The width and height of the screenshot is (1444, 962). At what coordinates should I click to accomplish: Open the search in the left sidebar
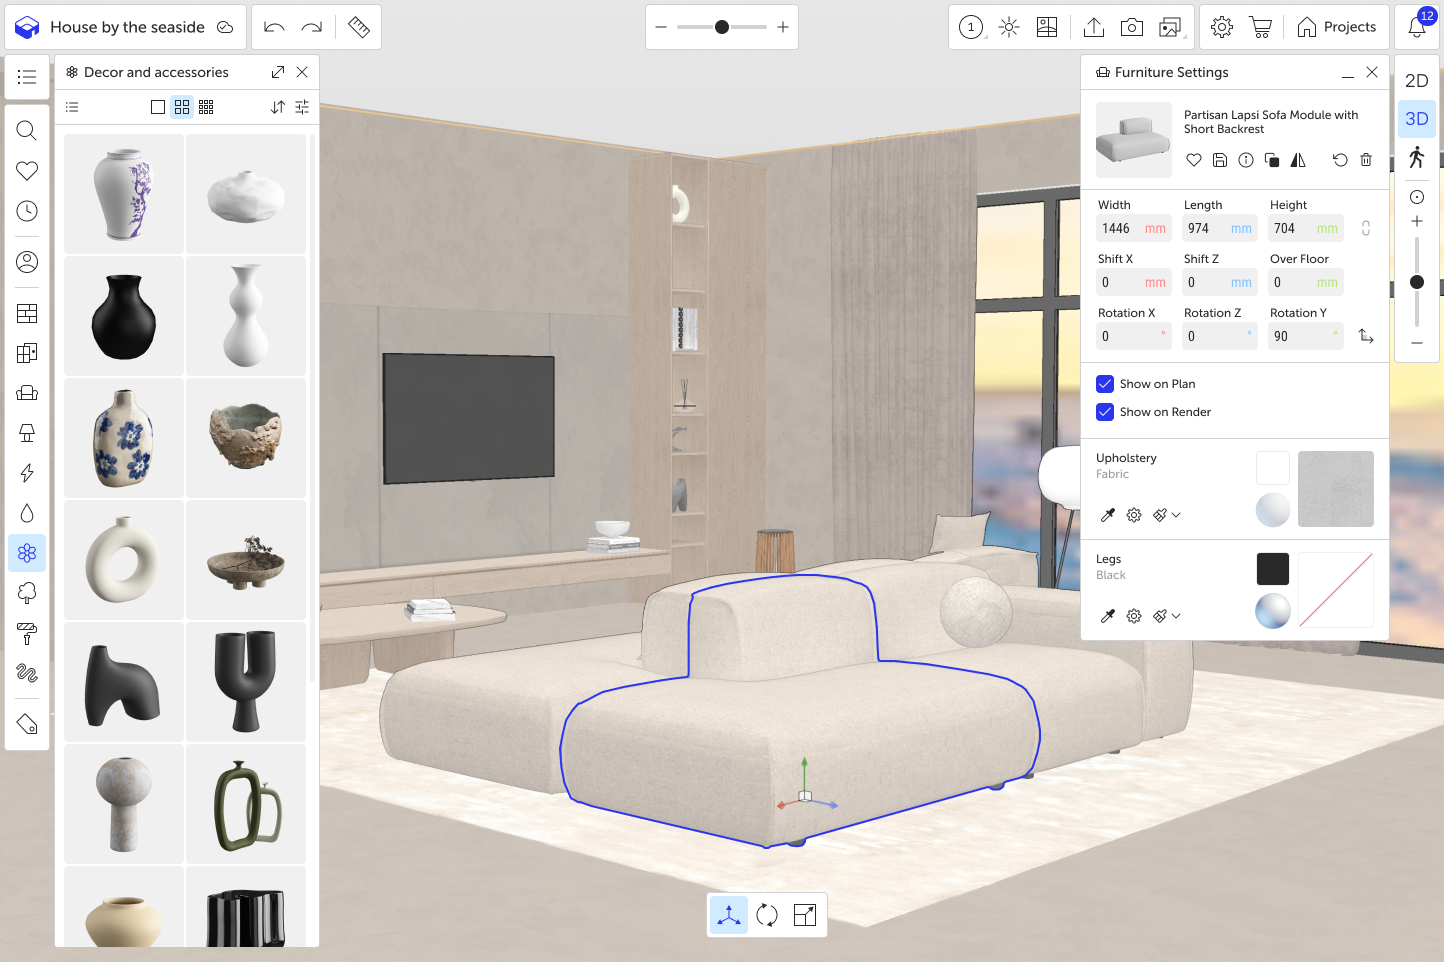(x=27, y=130)
